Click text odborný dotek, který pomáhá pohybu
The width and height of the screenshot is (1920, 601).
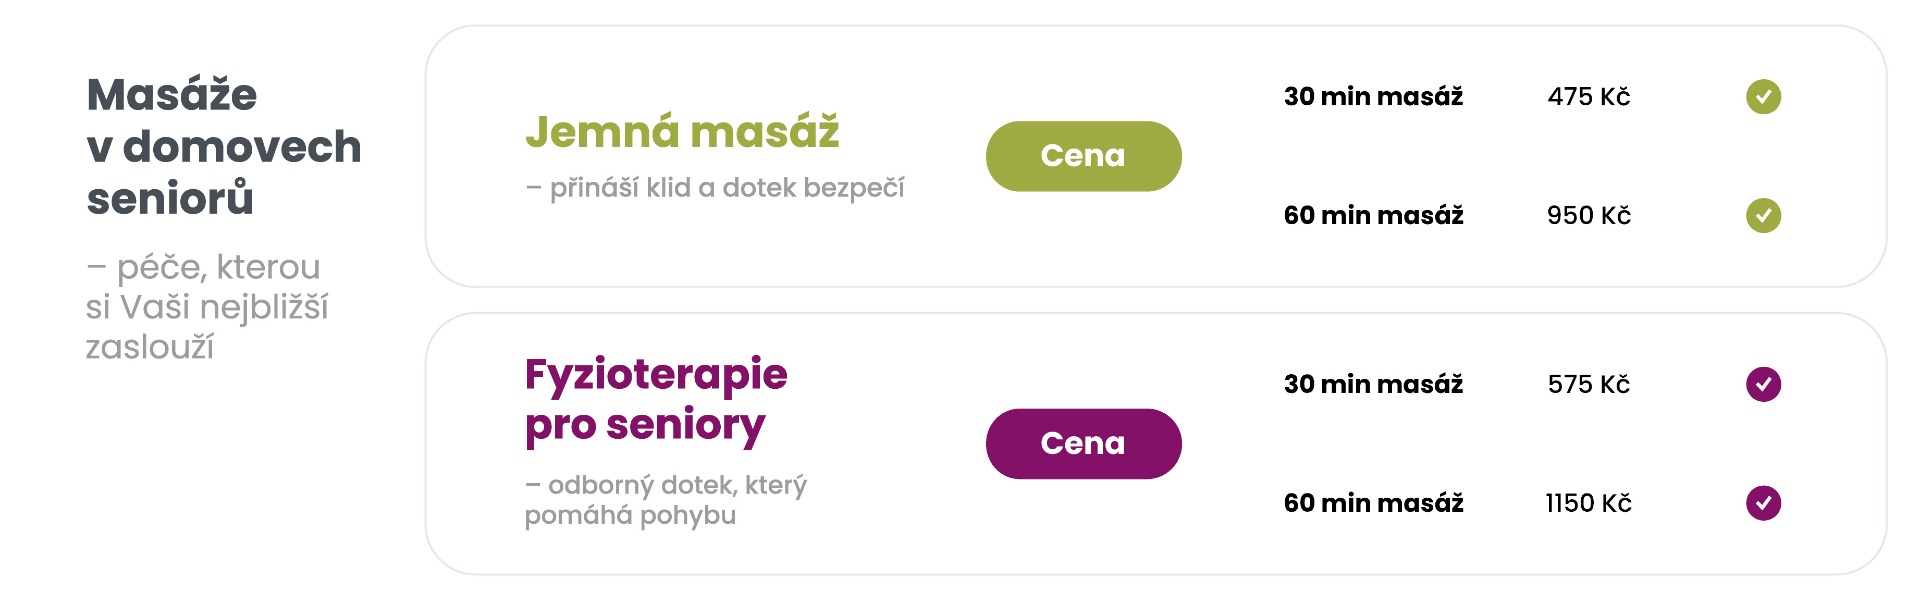666,500
